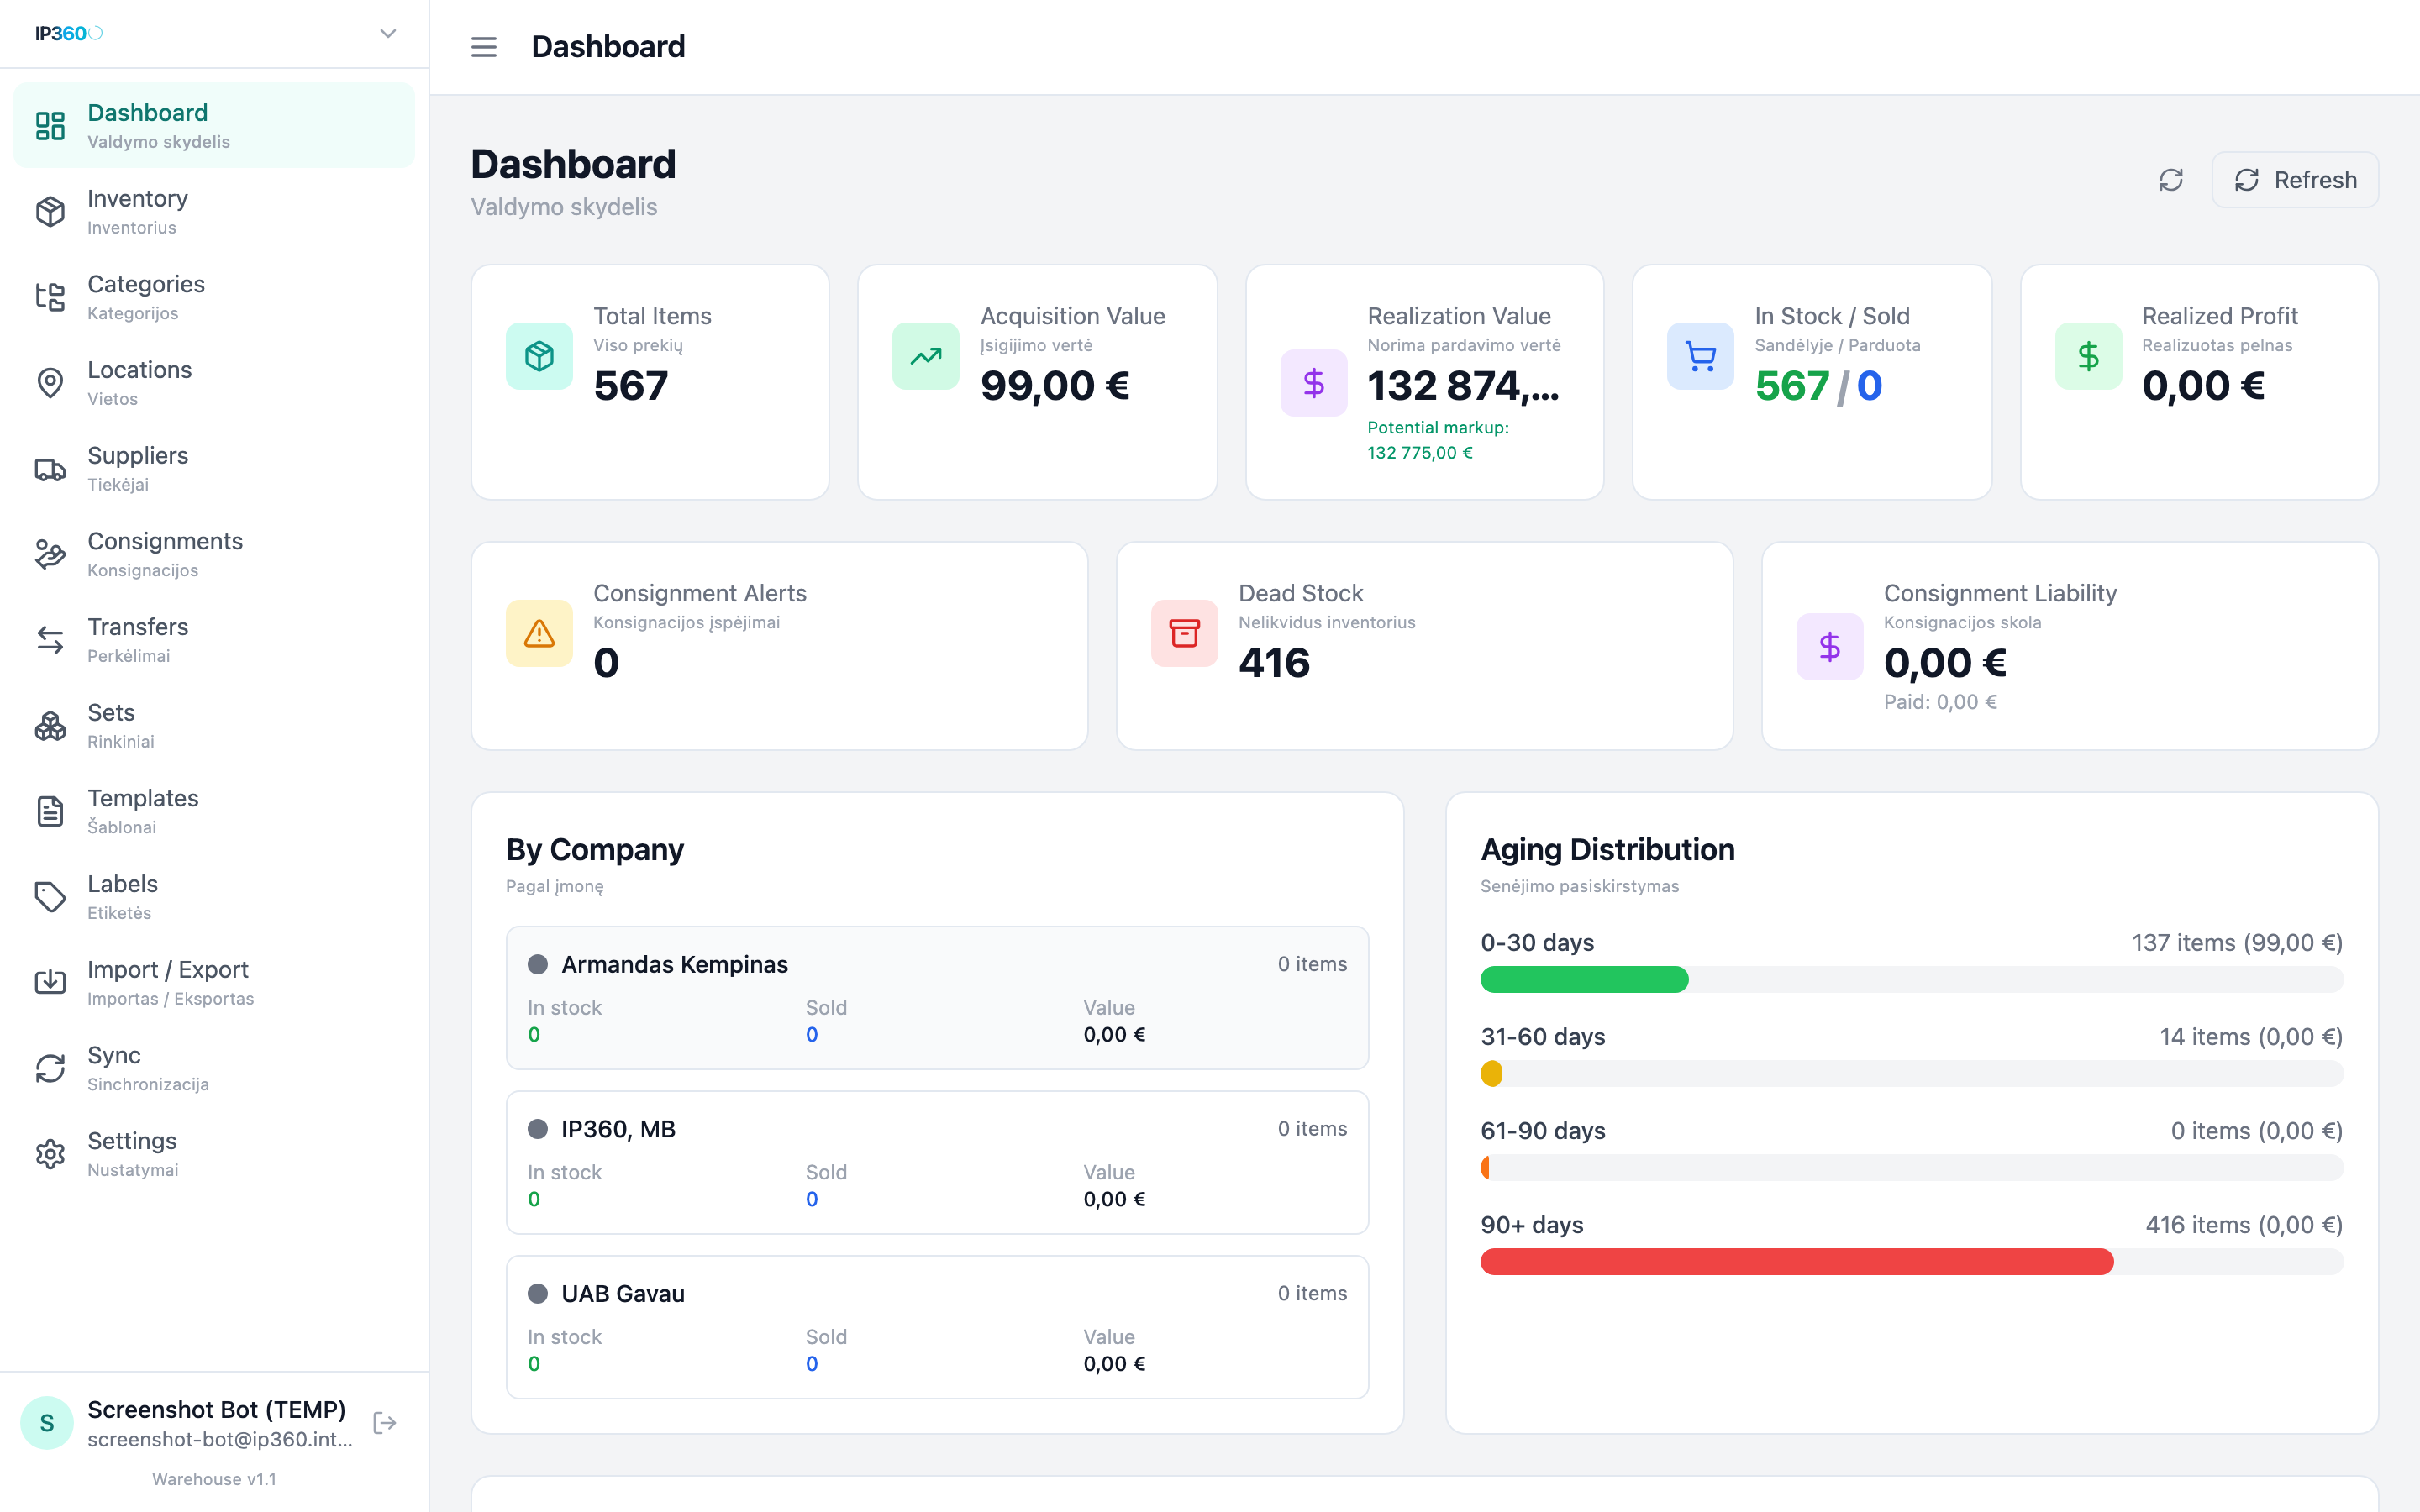This screenshot has width=2420, height=1512.
Task: Click the Categories tree icon
Action: point(50,298)
